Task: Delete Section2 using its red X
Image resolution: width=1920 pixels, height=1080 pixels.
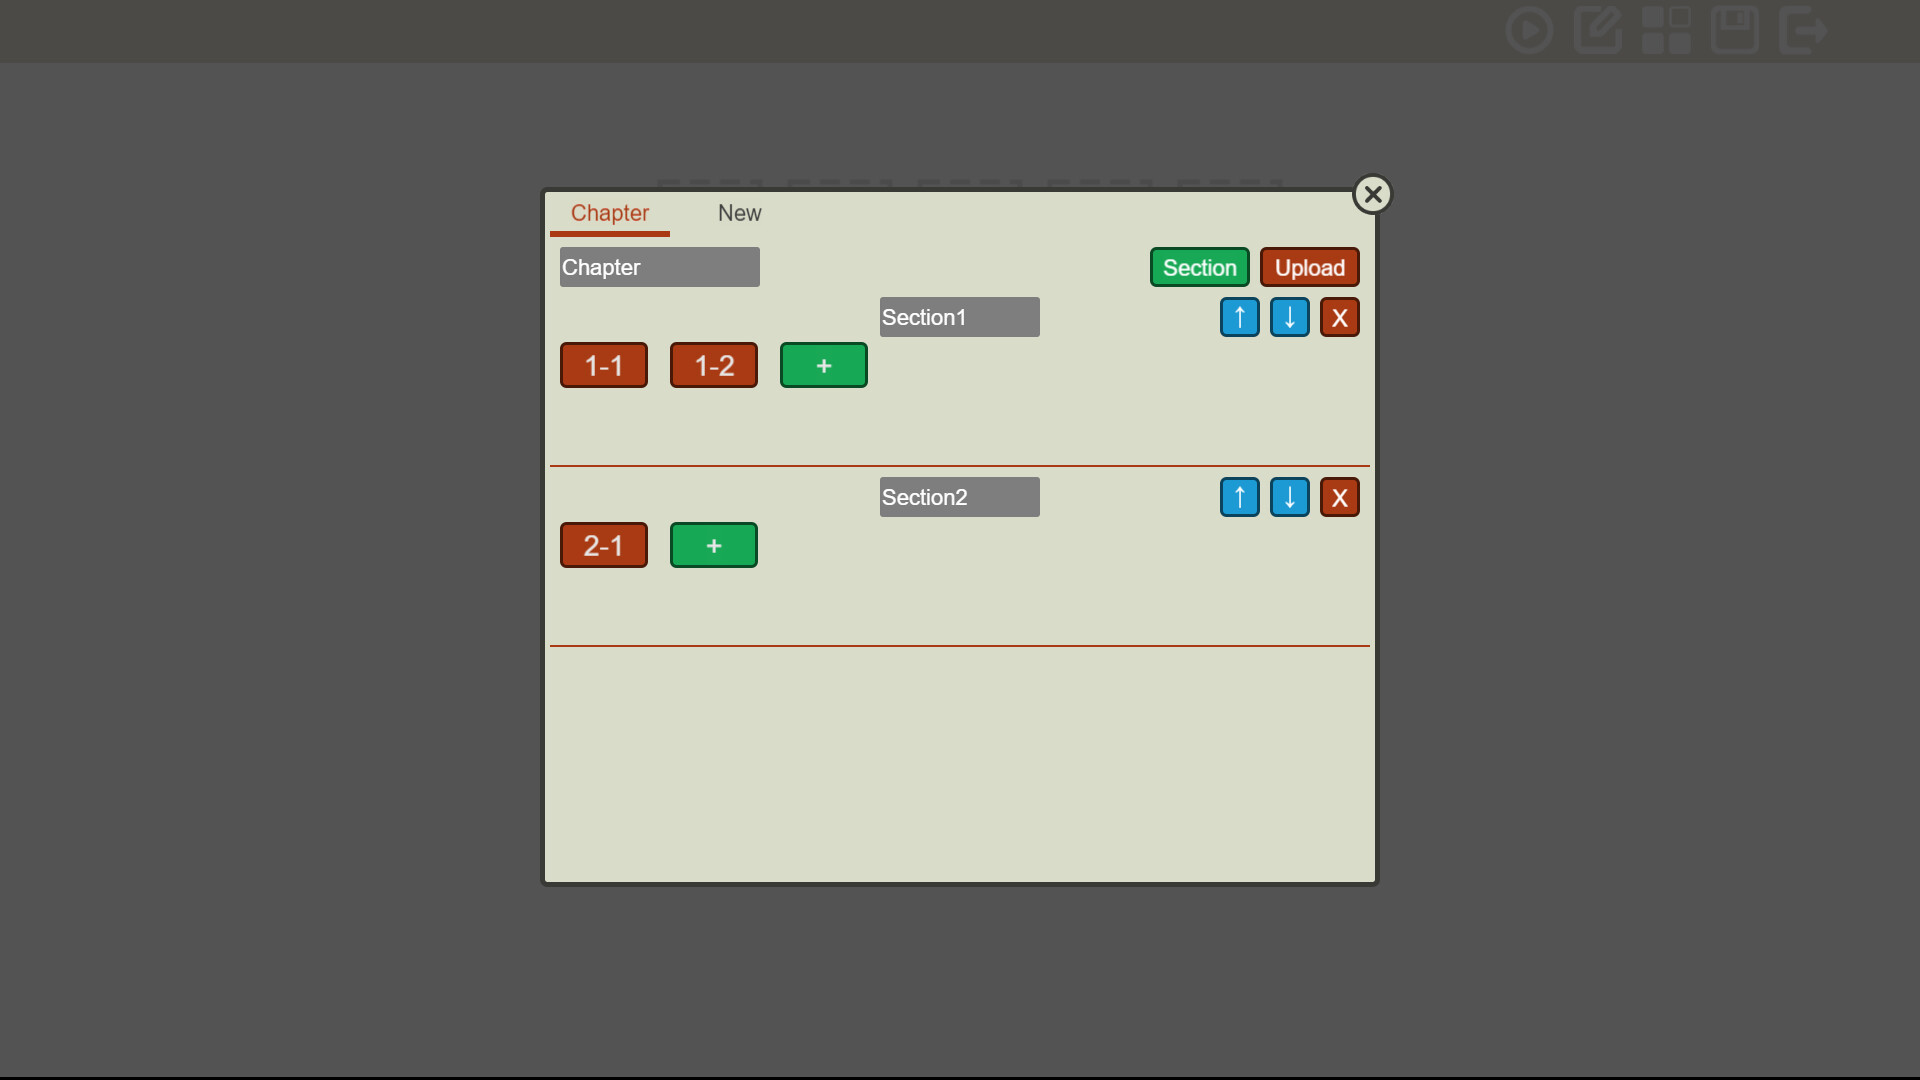Action: point(1339,497)
